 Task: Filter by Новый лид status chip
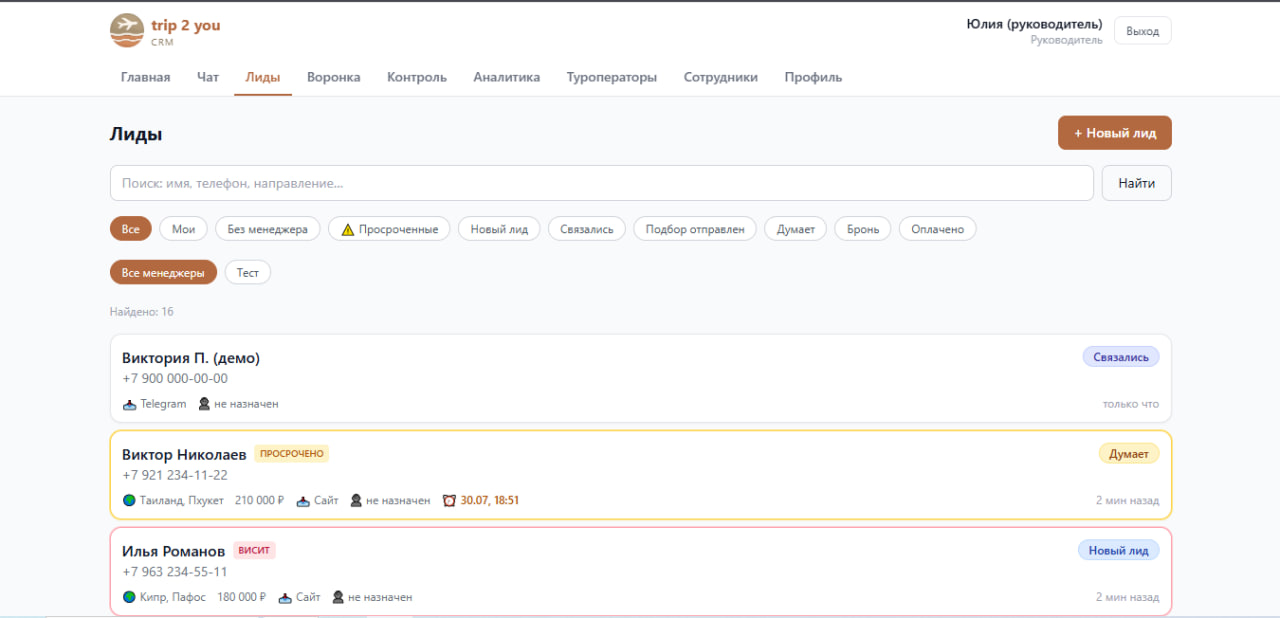(x=499, y=229)
